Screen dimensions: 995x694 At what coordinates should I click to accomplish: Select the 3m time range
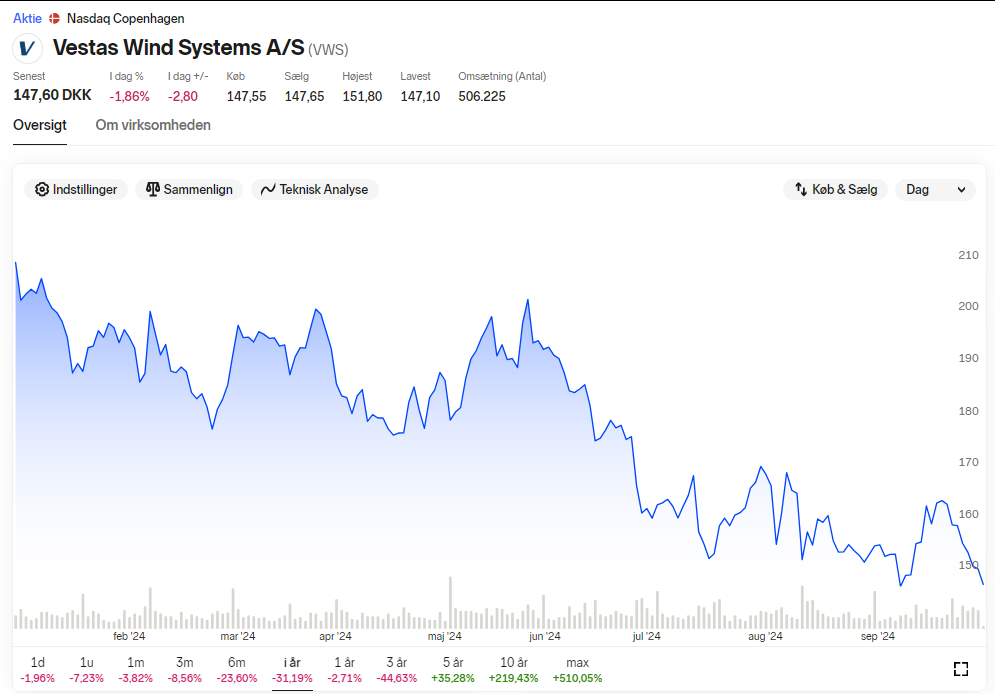click(185, 670)
